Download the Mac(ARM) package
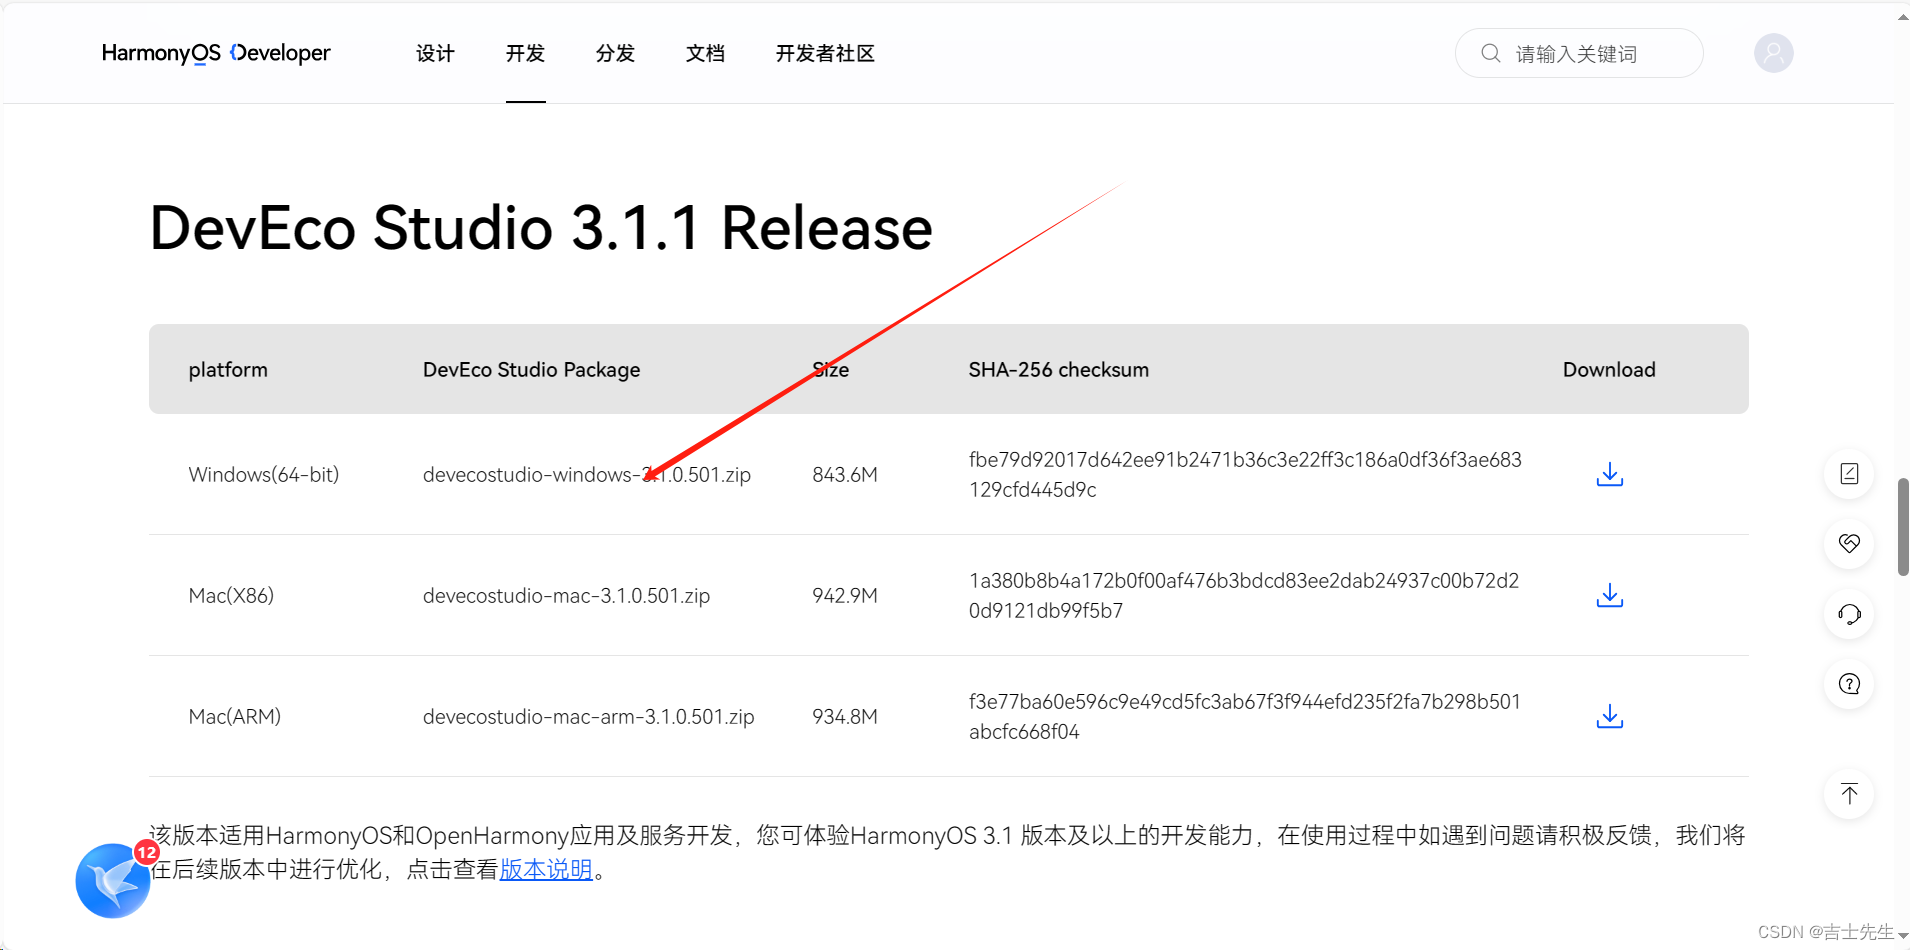 (1610, 716)
